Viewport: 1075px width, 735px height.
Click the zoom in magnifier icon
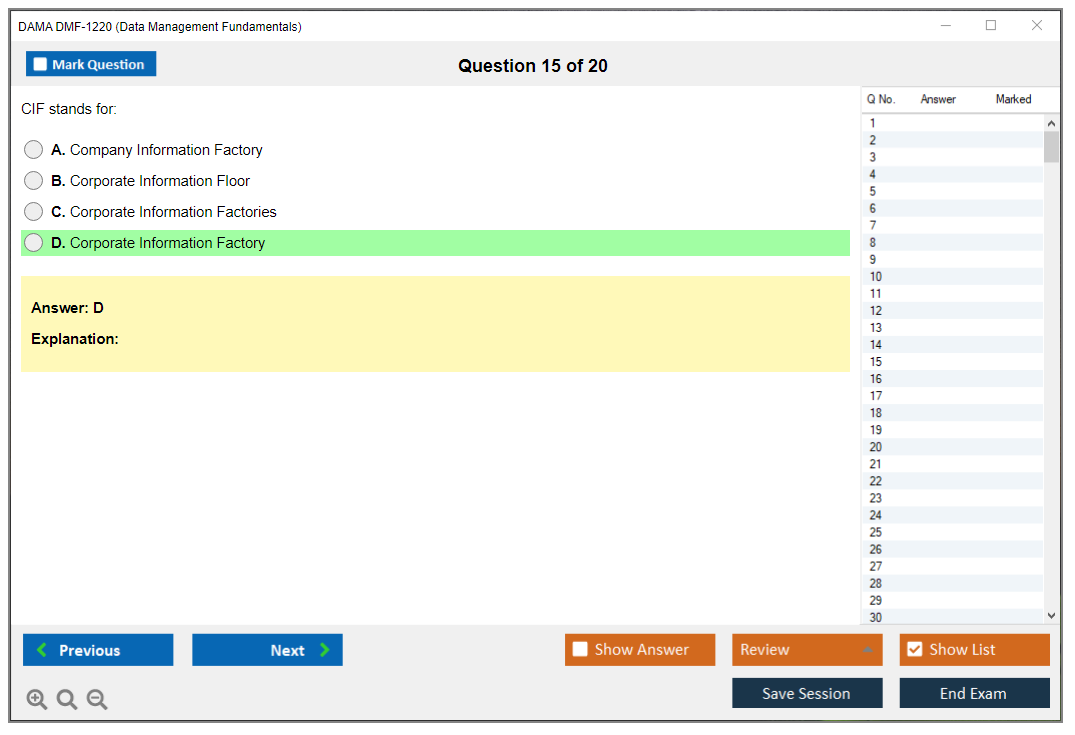coord(37,700)
